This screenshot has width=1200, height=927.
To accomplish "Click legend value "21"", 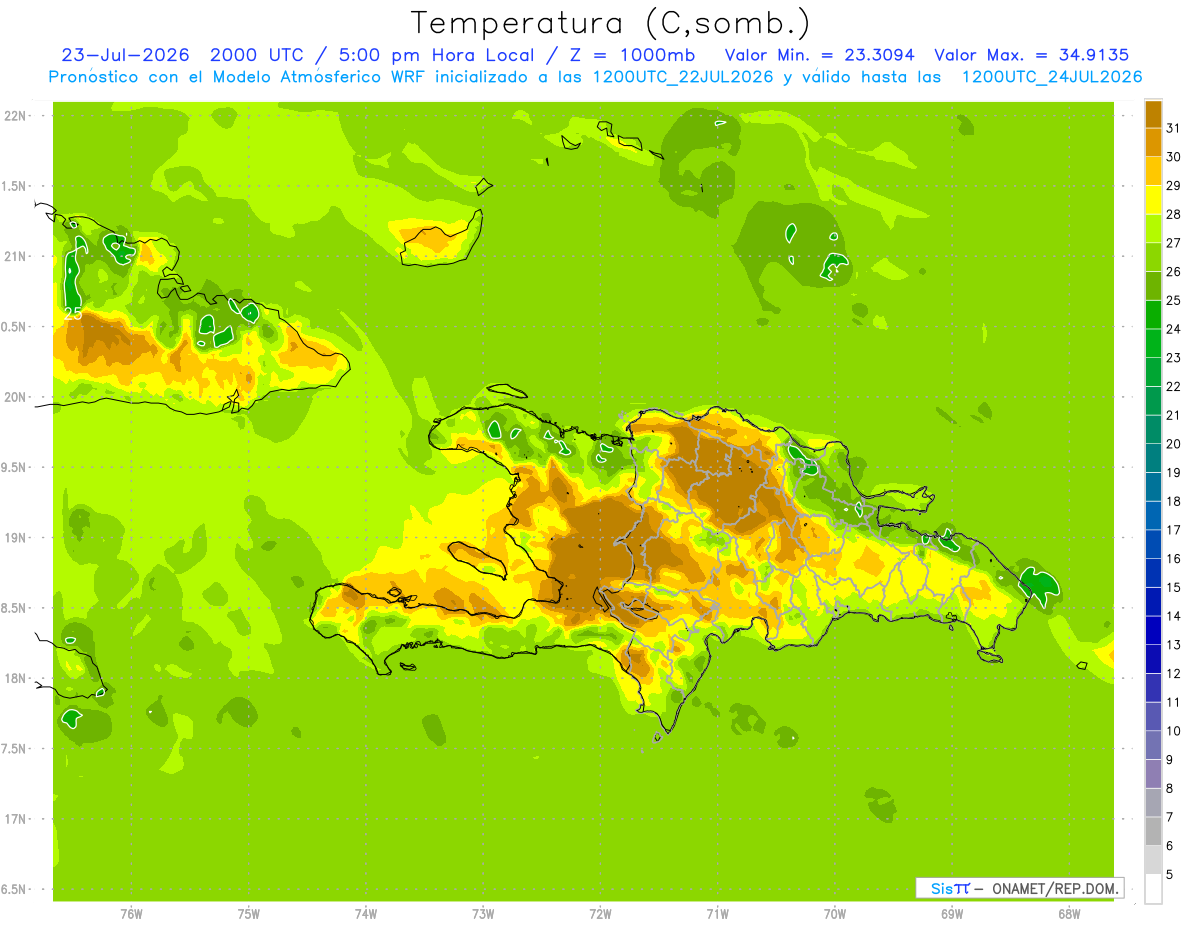I will [1174, 415].
